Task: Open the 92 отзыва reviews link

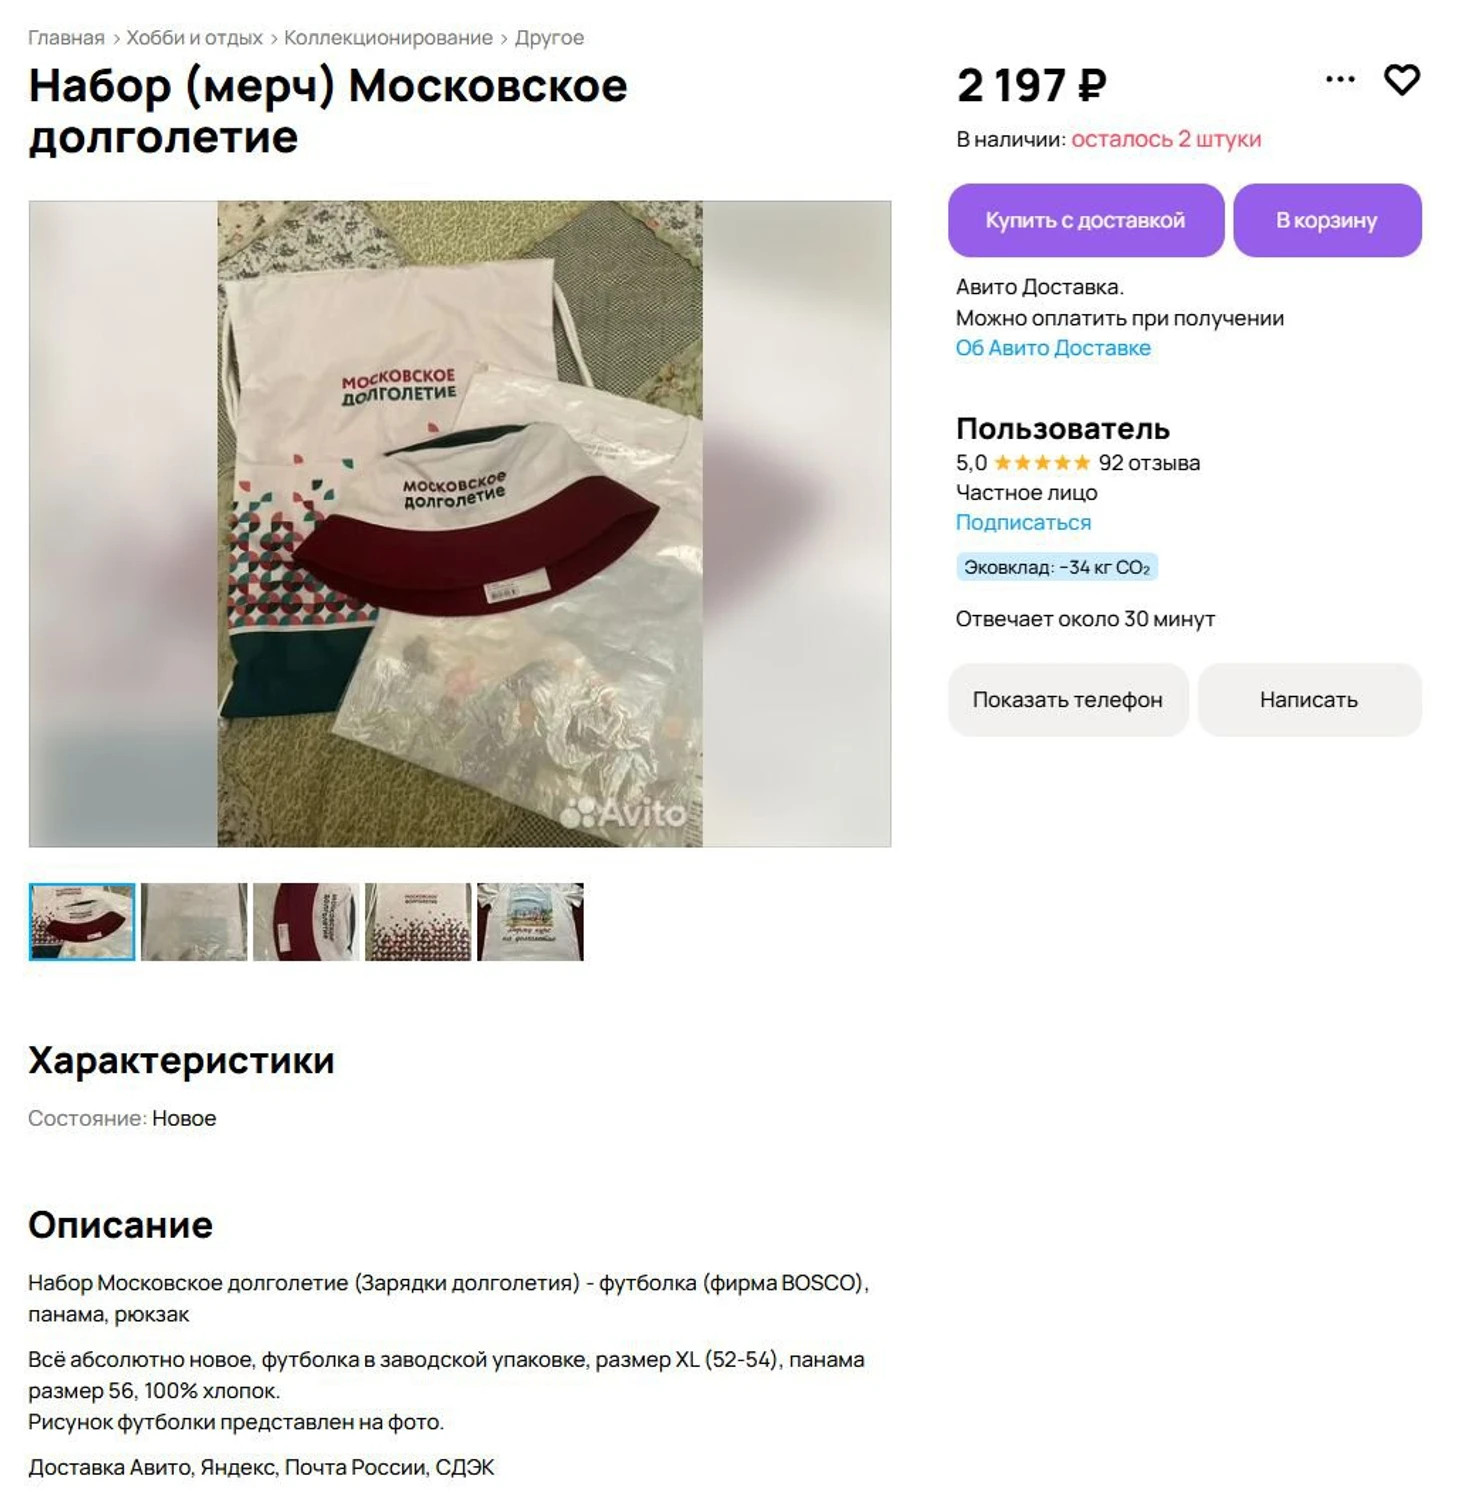Action: (x=1149, y=463)
